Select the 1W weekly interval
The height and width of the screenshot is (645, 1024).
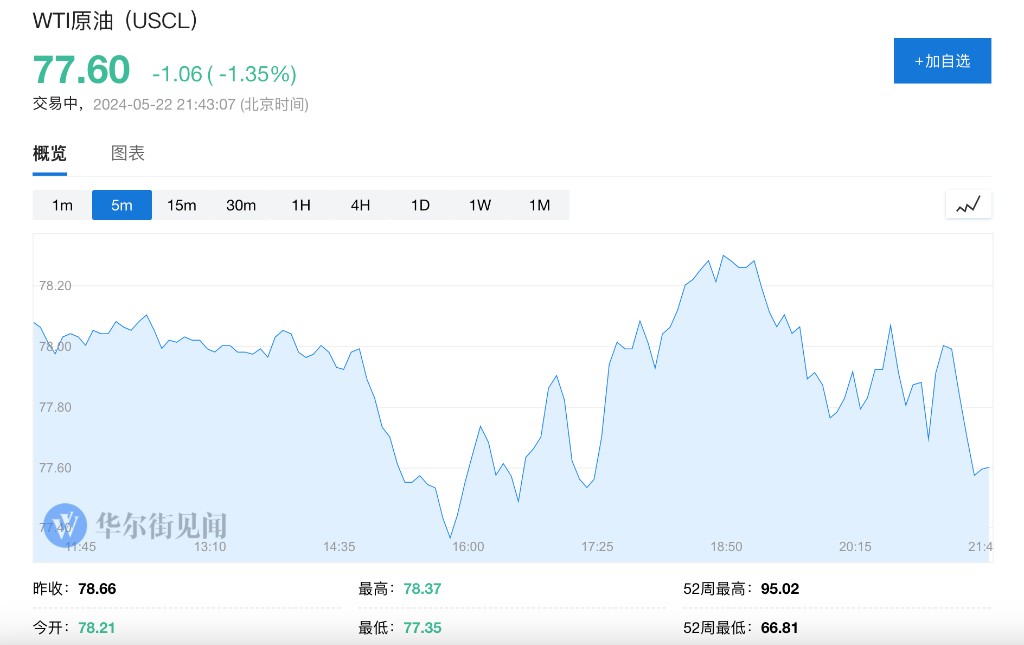(x=480, y=205)
